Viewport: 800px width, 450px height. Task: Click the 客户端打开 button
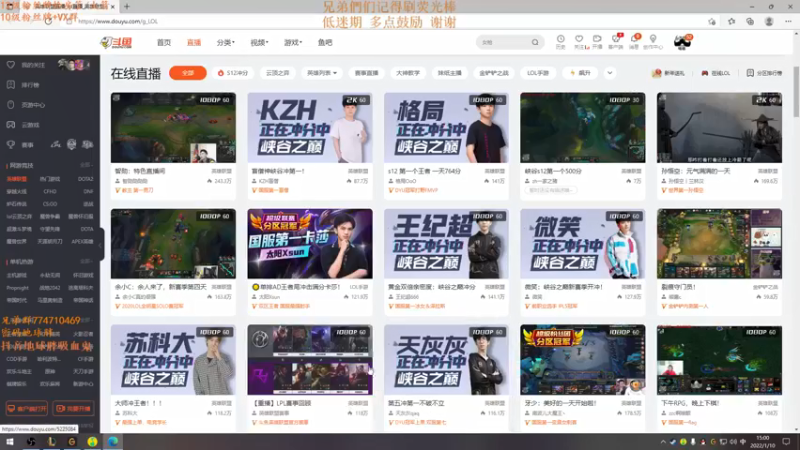pyautogui.click(x=27, y=409)
